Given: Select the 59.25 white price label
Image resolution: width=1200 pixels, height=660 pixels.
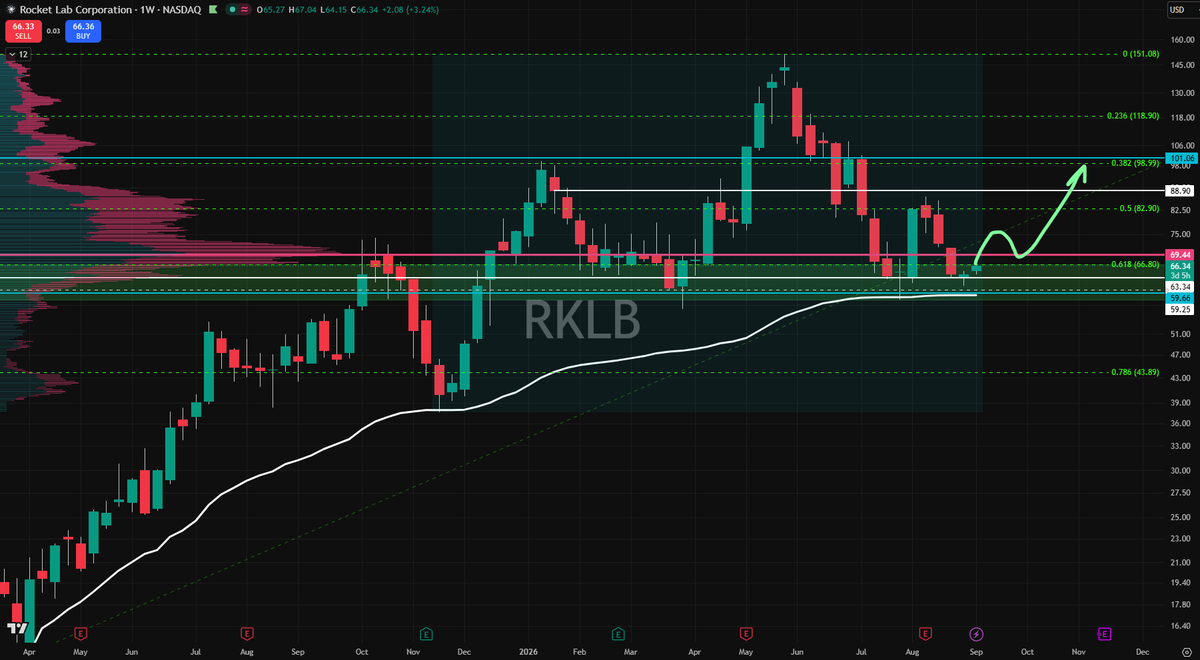Looking at the screenshot, I should point(1180,309).
